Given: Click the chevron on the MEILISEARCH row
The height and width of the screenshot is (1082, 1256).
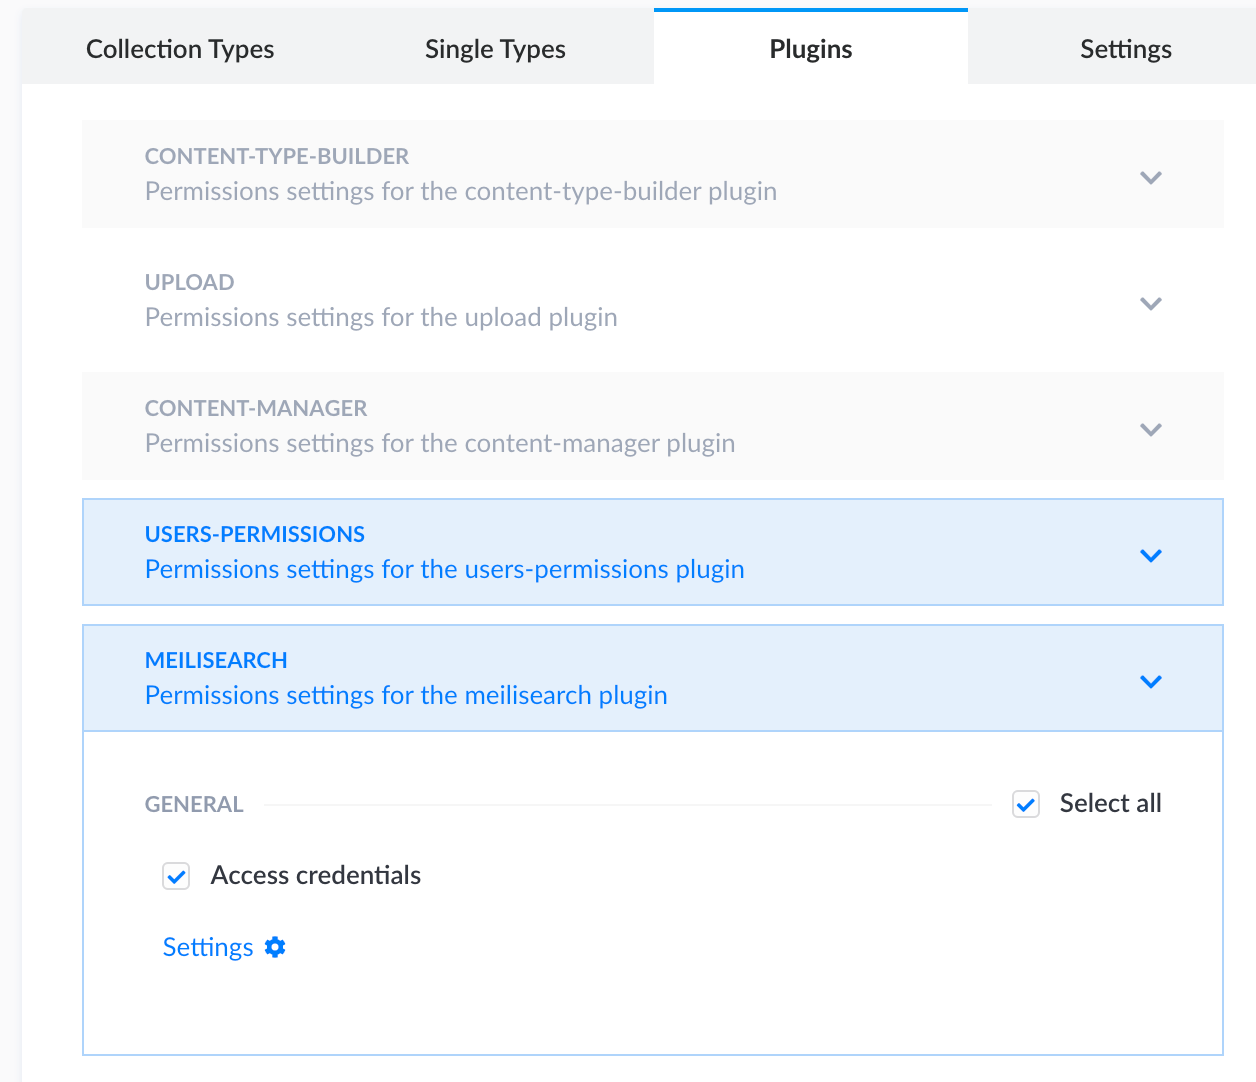Looking at the screenshot, I should coord(1151,681).
